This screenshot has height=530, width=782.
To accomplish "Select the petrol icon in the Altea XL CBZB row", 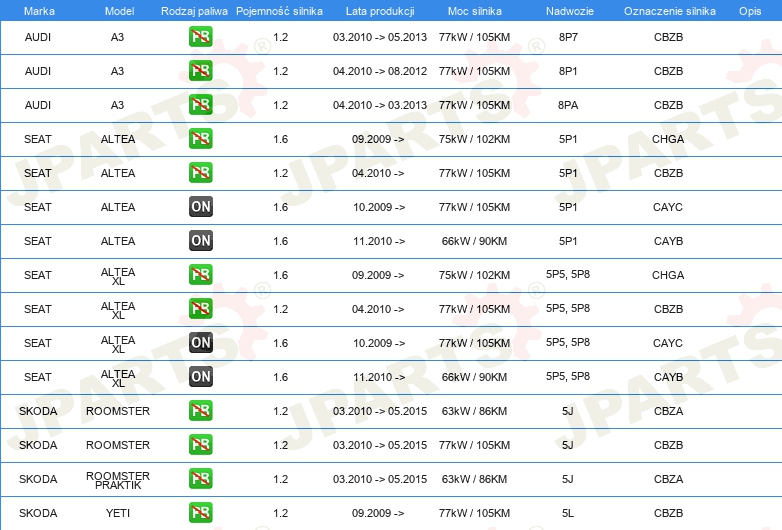I will [x=200, y=309].
